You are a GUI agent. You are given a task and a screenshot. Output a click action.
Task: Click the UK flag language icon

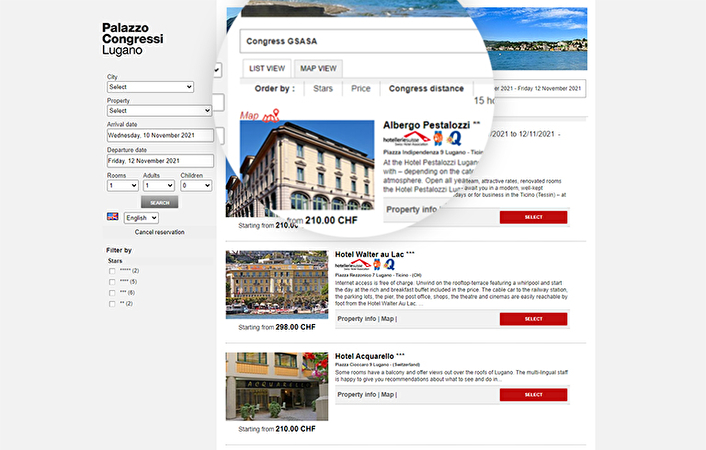(x=113, y=216)
